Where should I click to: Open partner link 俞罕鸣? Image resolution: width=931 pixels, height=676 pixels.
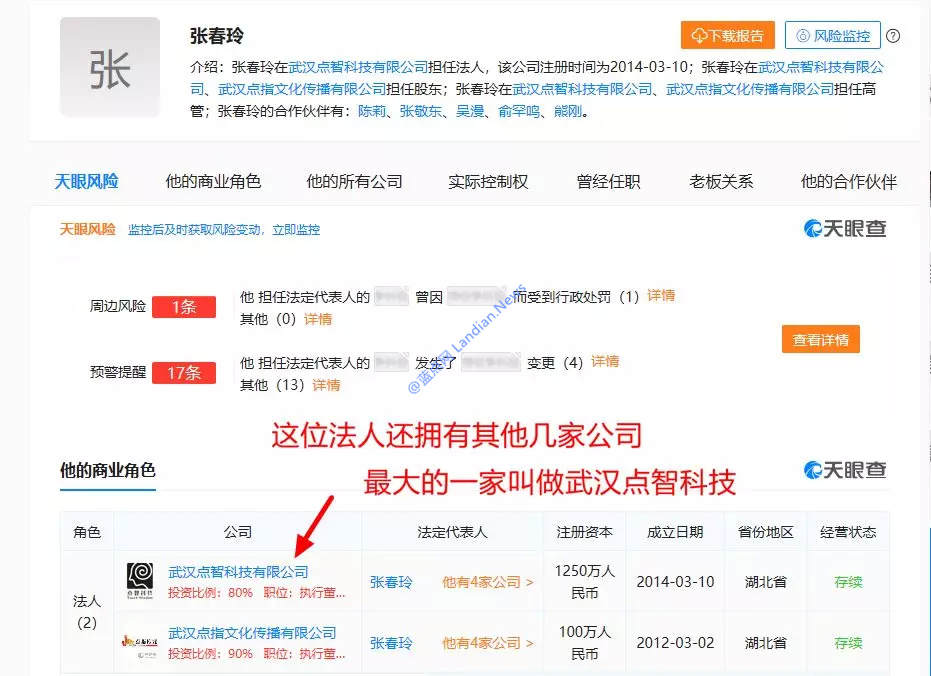coord(519,111)
